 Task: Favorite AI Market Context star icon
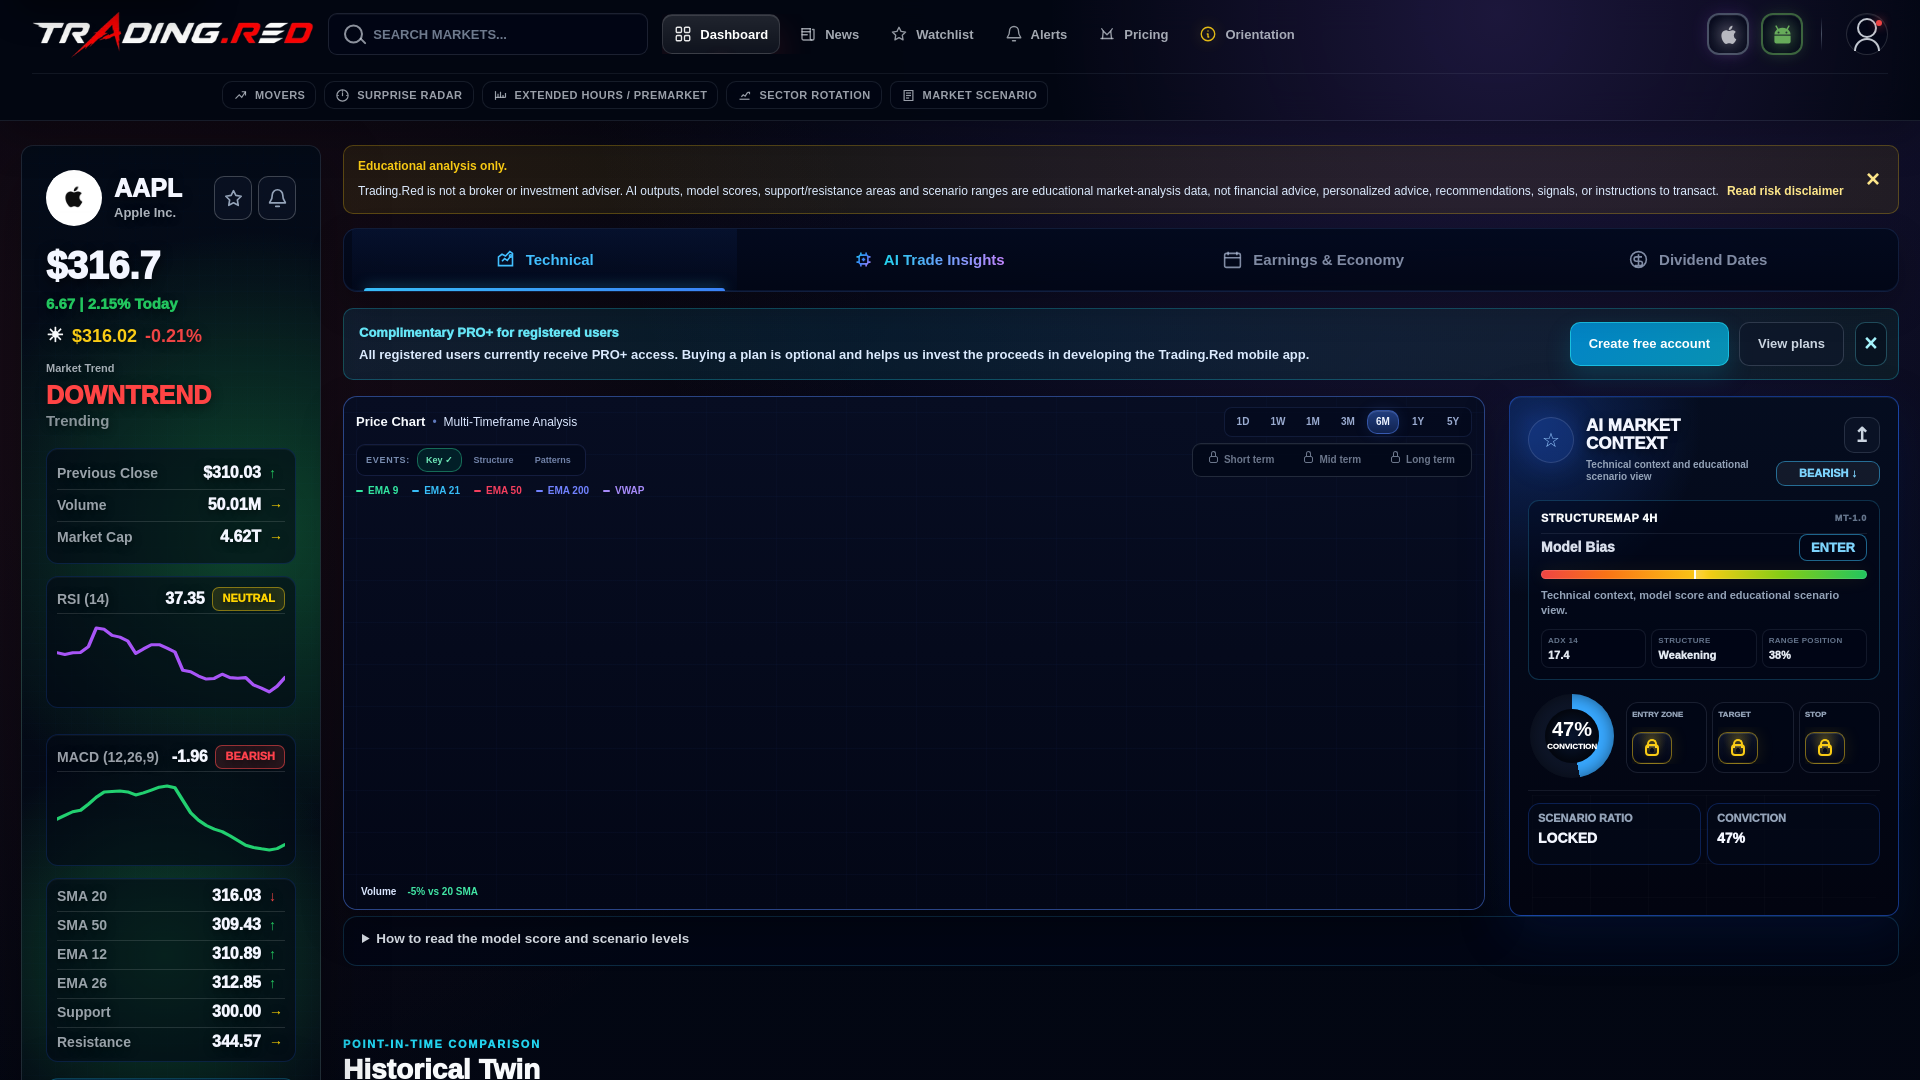1551,440
